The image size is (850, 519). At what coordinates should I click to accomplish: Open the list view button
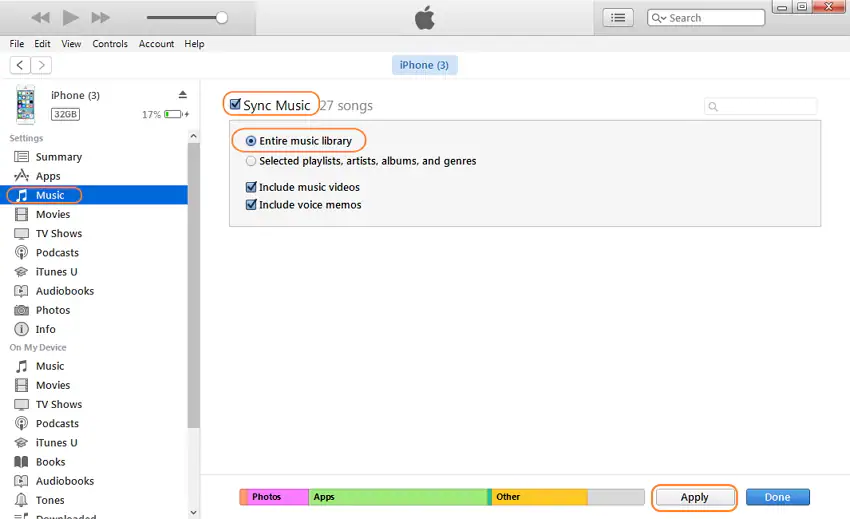[x=617, y=18]
